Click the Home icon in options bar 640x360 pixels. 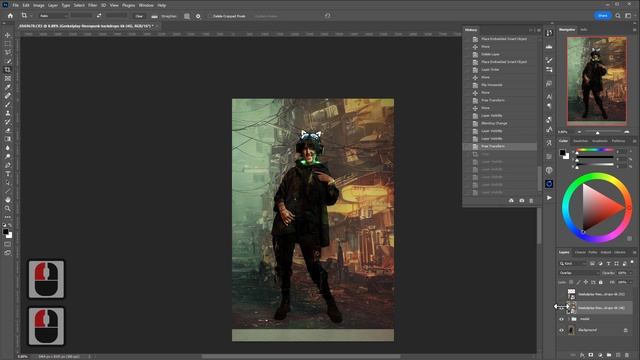[x=10, y=16]
